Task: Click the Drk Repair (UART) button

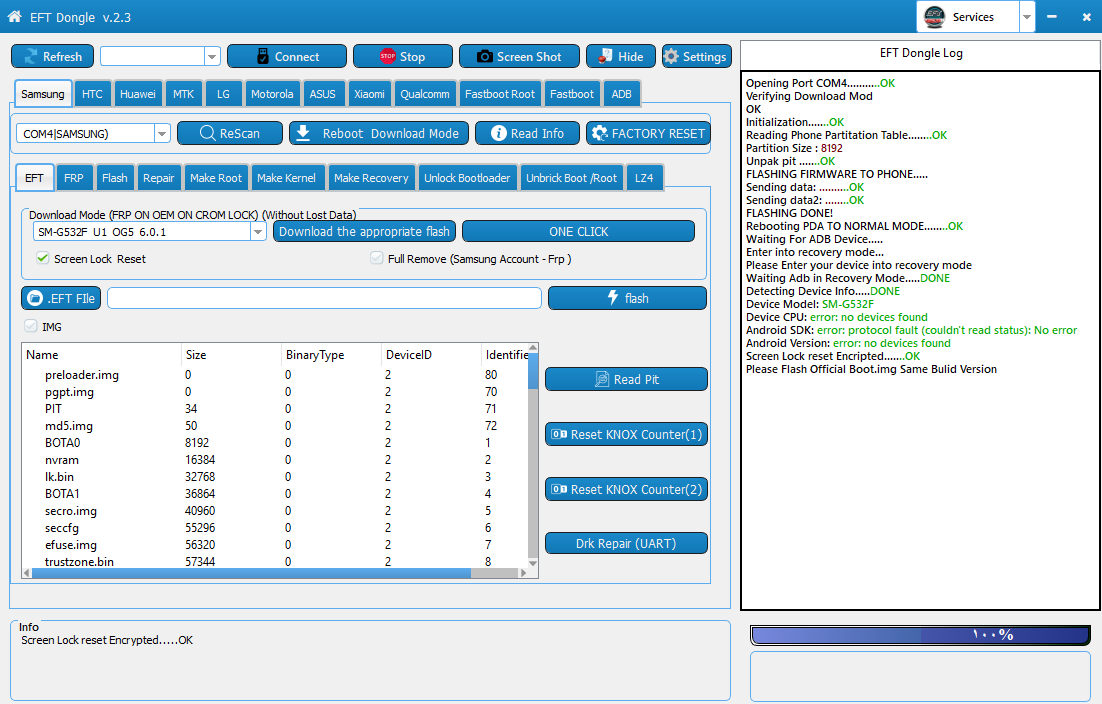Action: 626,543
